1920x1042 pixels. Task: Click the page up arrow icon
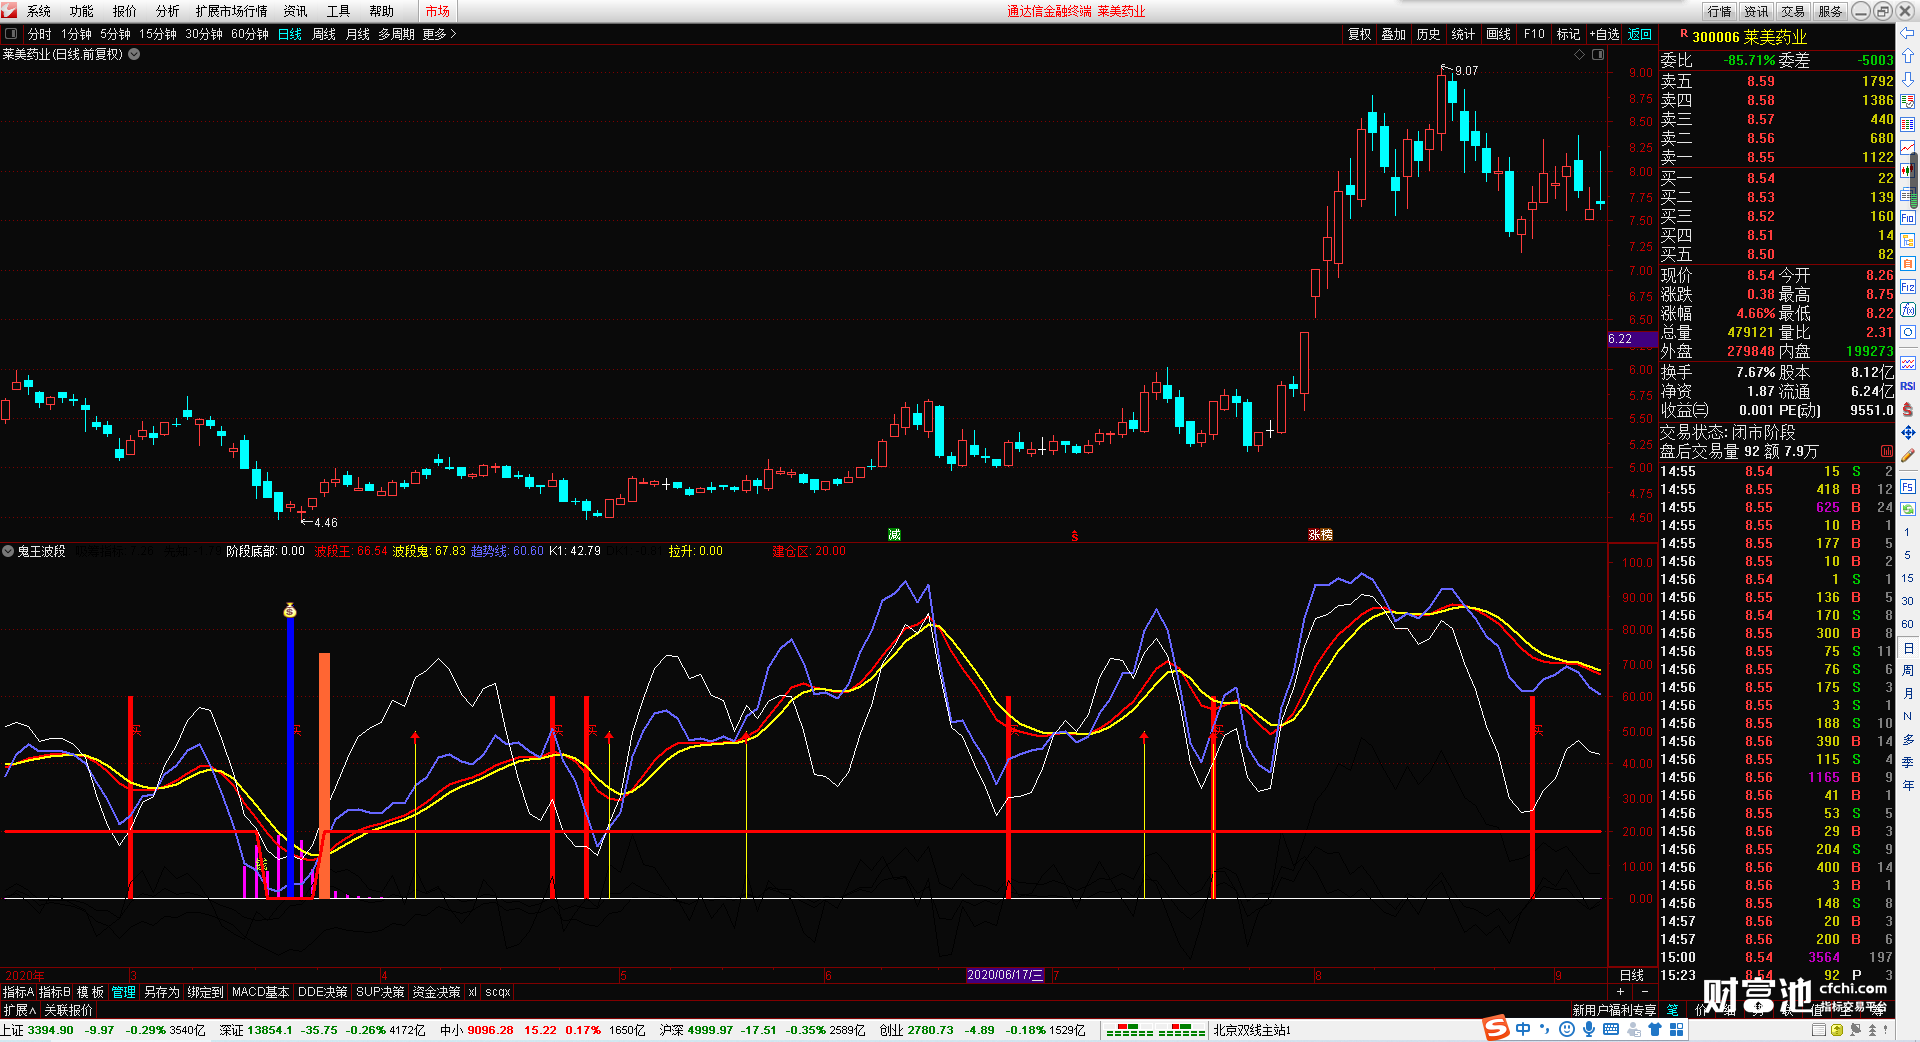click(1907, 56)
